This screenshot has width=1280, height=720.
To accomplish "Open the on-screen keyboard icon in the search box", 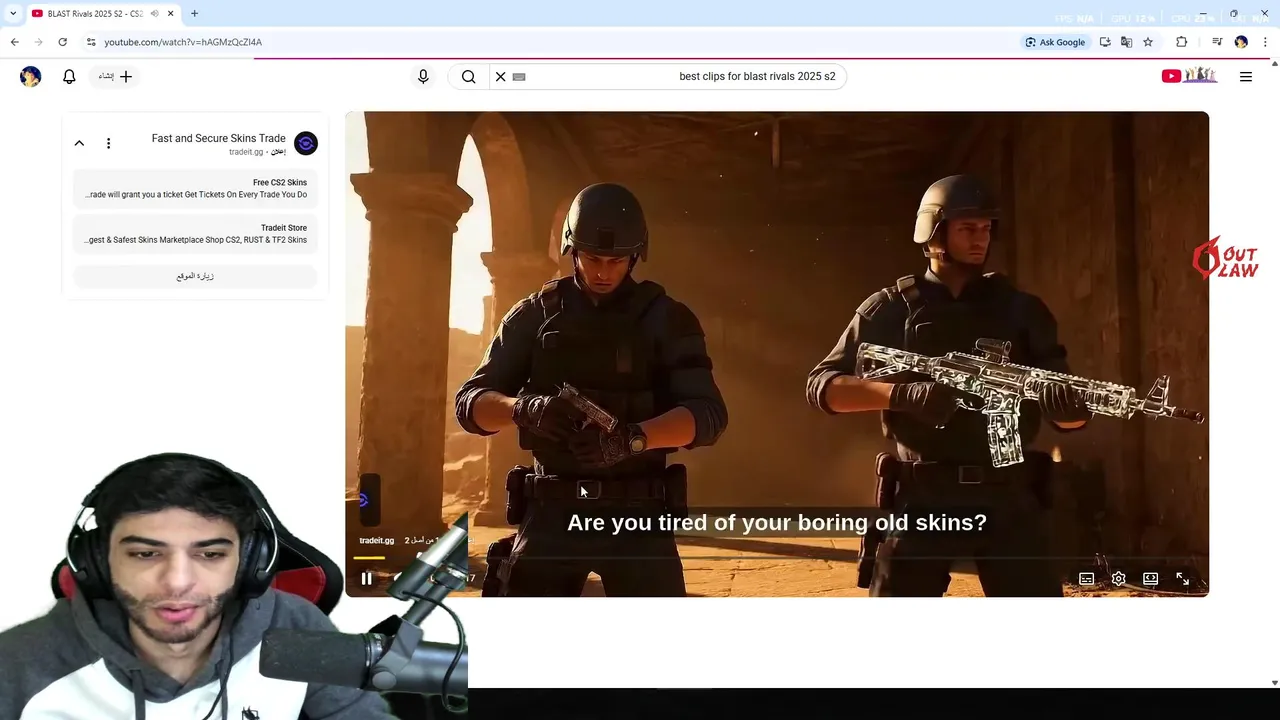I will tap(519, 76).
